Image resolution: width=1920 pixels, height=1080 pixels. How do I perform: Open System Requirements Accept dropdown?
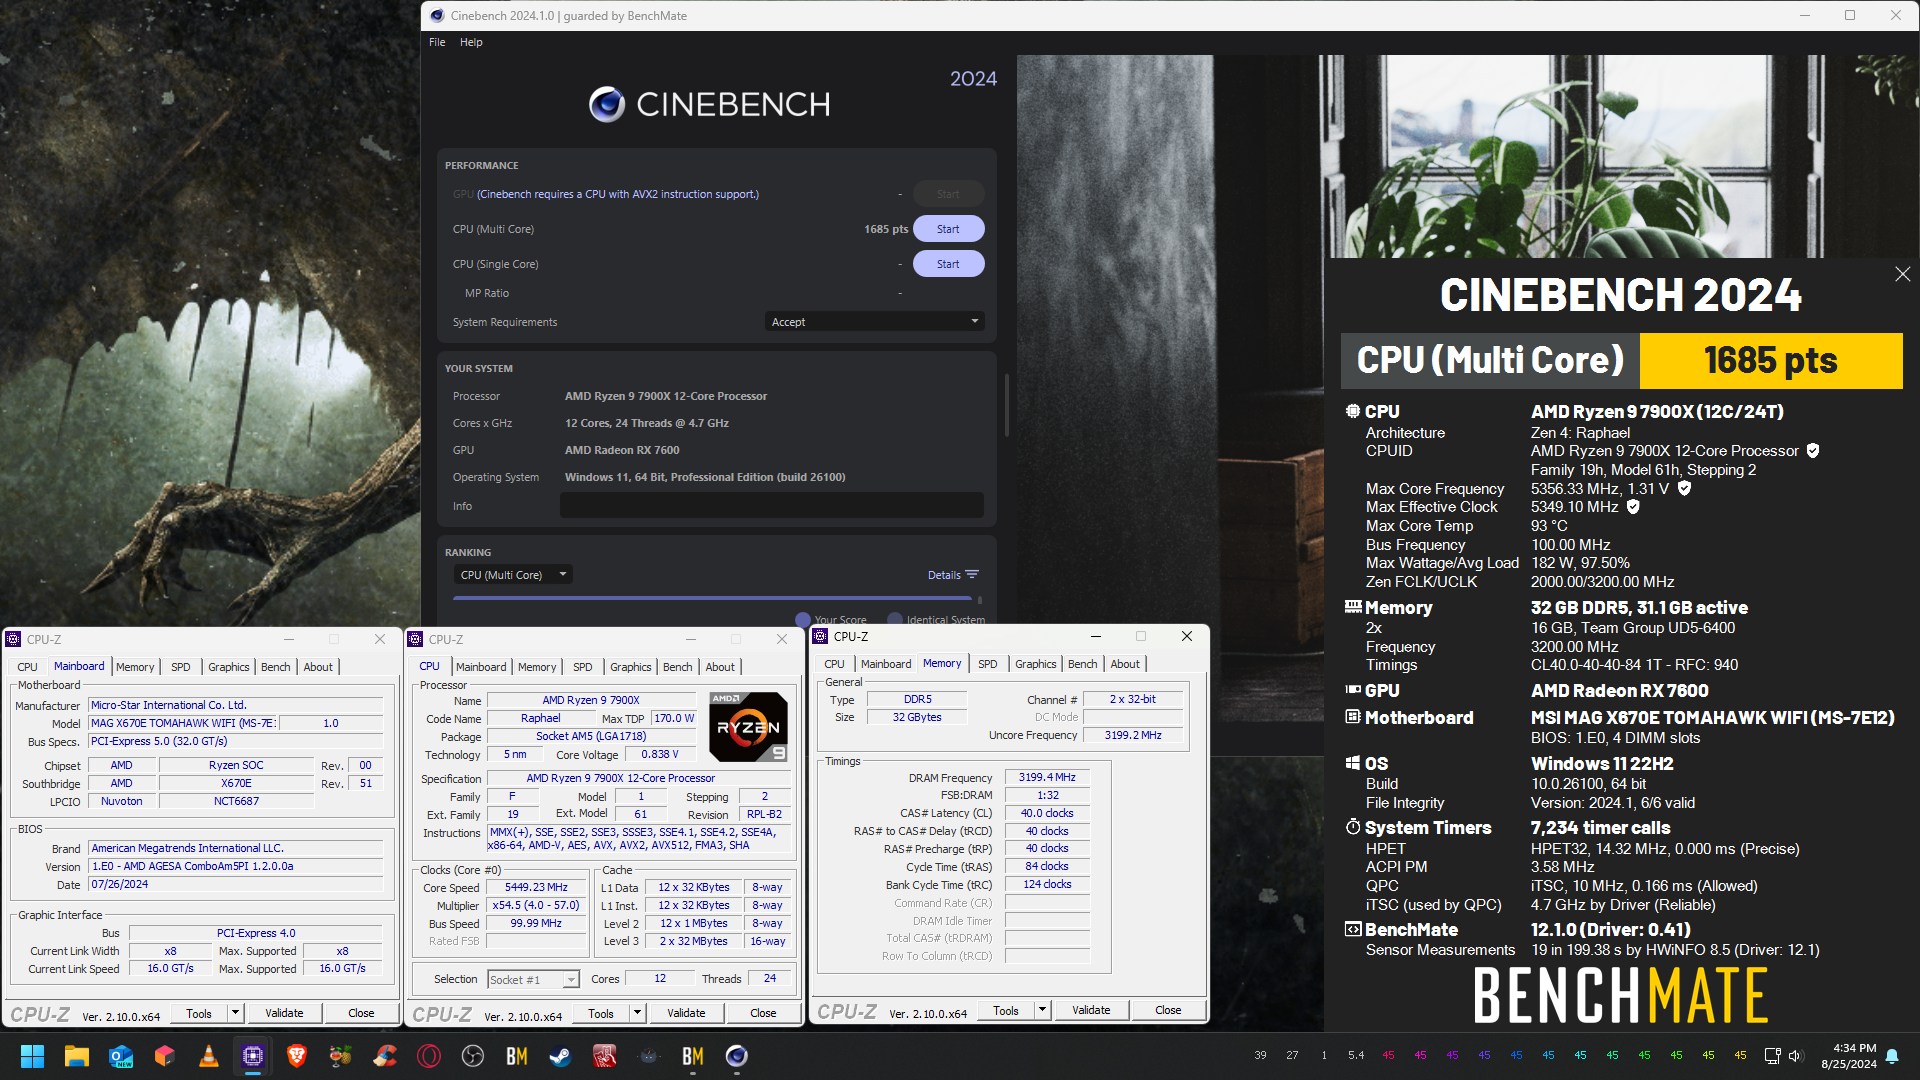874,322
